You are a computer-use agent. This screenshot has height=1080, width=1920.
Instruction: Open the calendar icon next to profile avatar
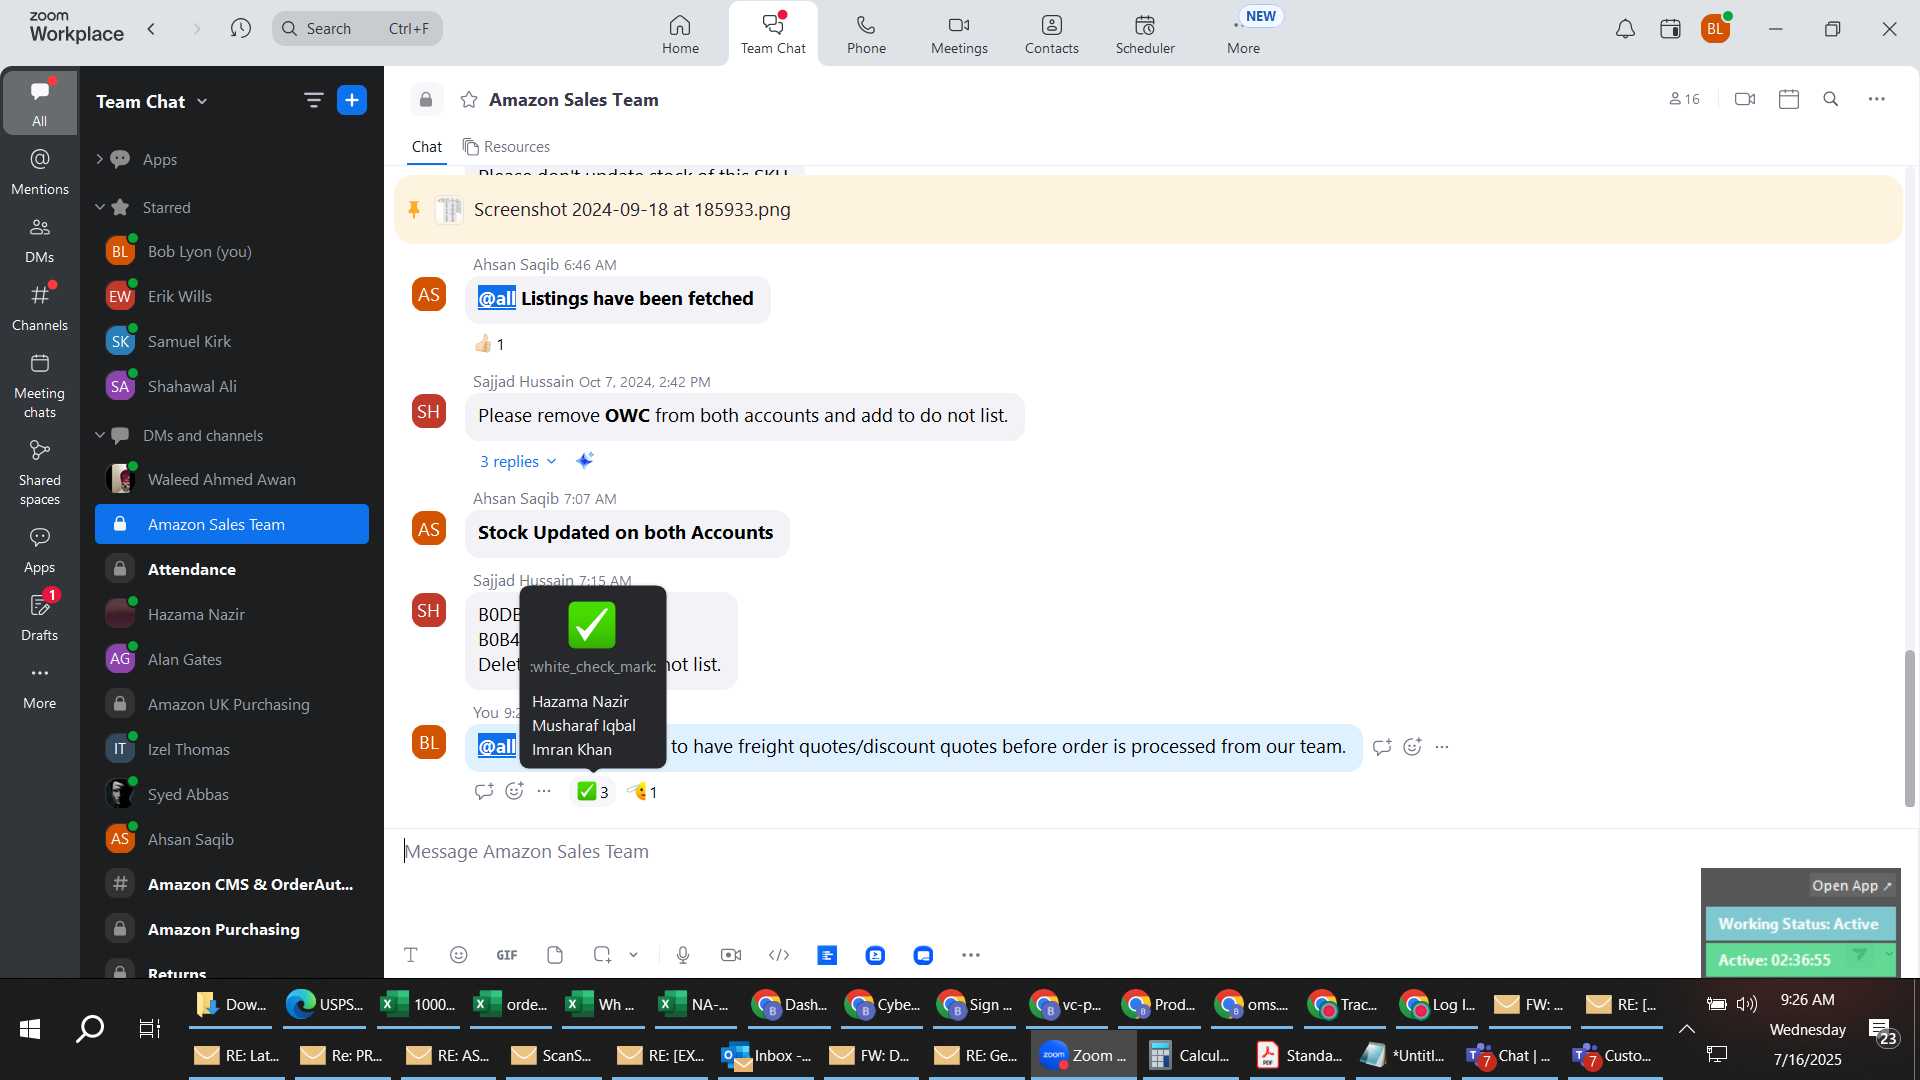(1670, 29)
